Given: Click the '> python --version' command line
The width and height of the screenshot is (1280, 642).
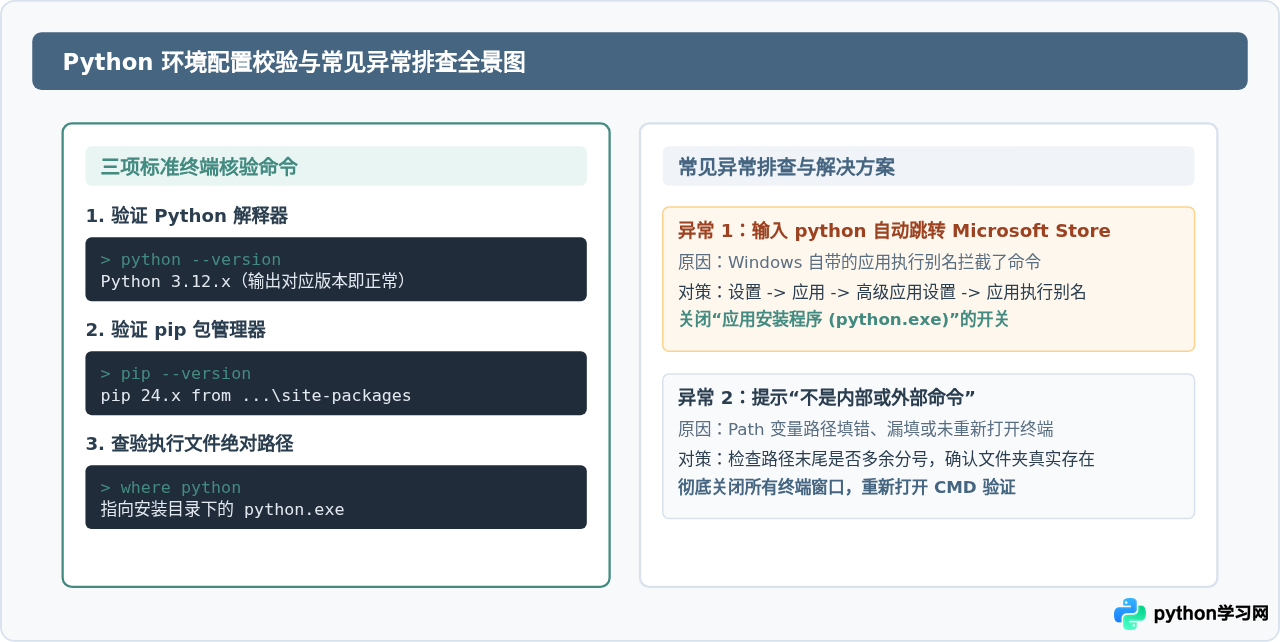Looking at the screenshot, I should tap(191, 259).
